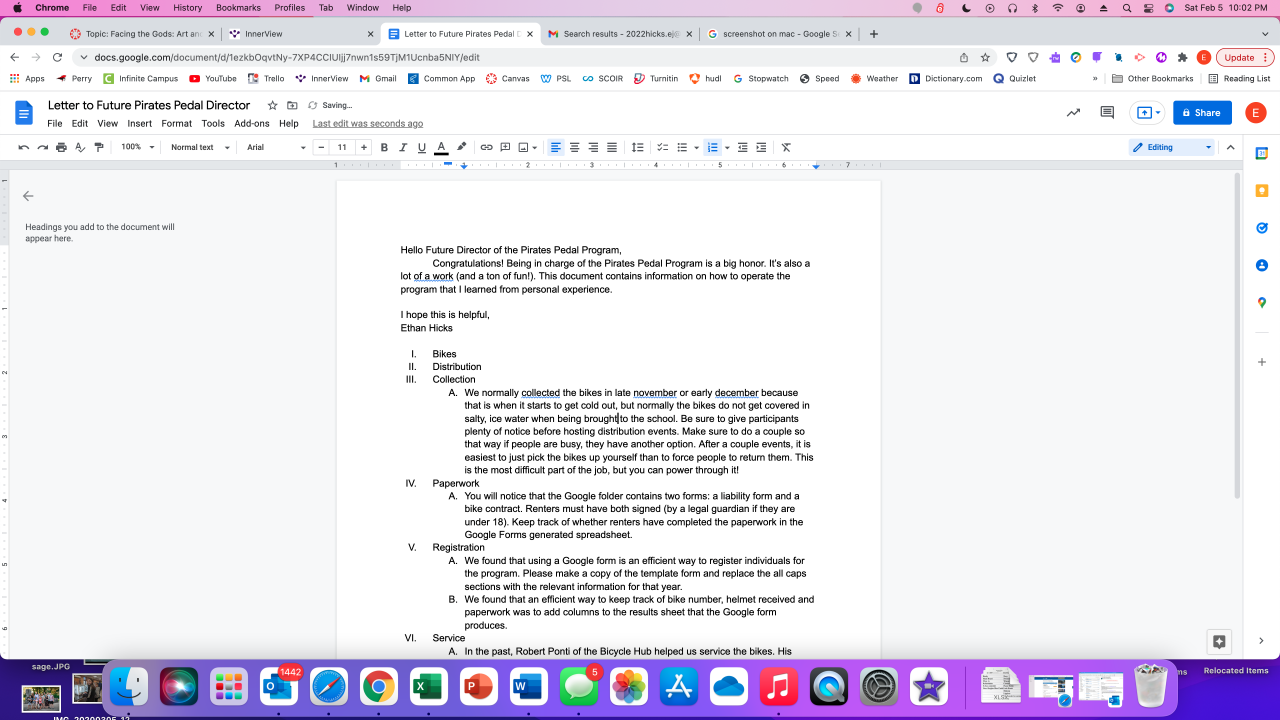Screen dimensions: 1280x720
Task: Open the Google Docs home icon
Action: pos(25,113)
